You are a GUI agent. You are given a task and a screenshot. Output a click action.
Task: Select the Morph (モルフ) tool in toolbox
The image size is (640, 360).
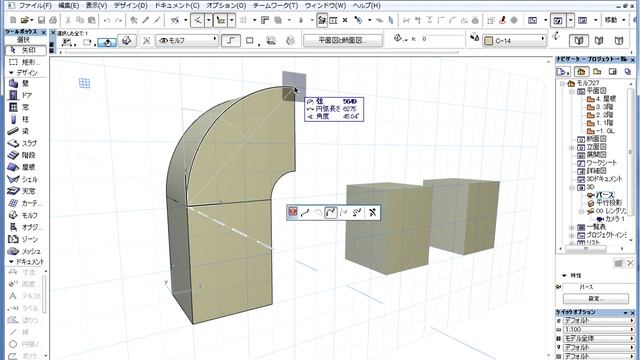24,215
